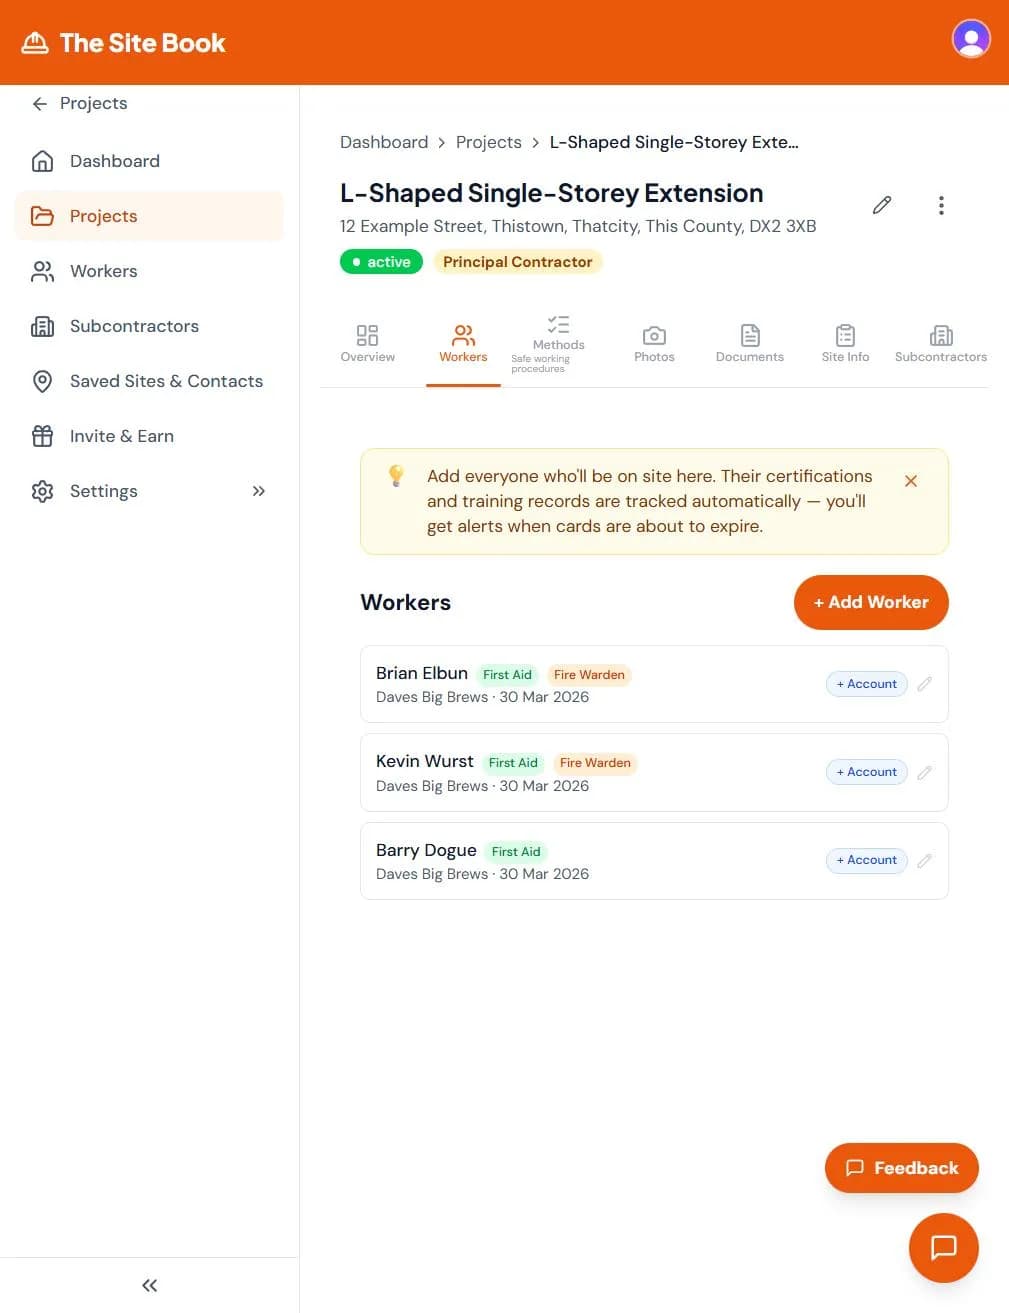Navigate to Invite & Earn
Viewport: 1009px width, 1313px height.
tap(121, 436)
